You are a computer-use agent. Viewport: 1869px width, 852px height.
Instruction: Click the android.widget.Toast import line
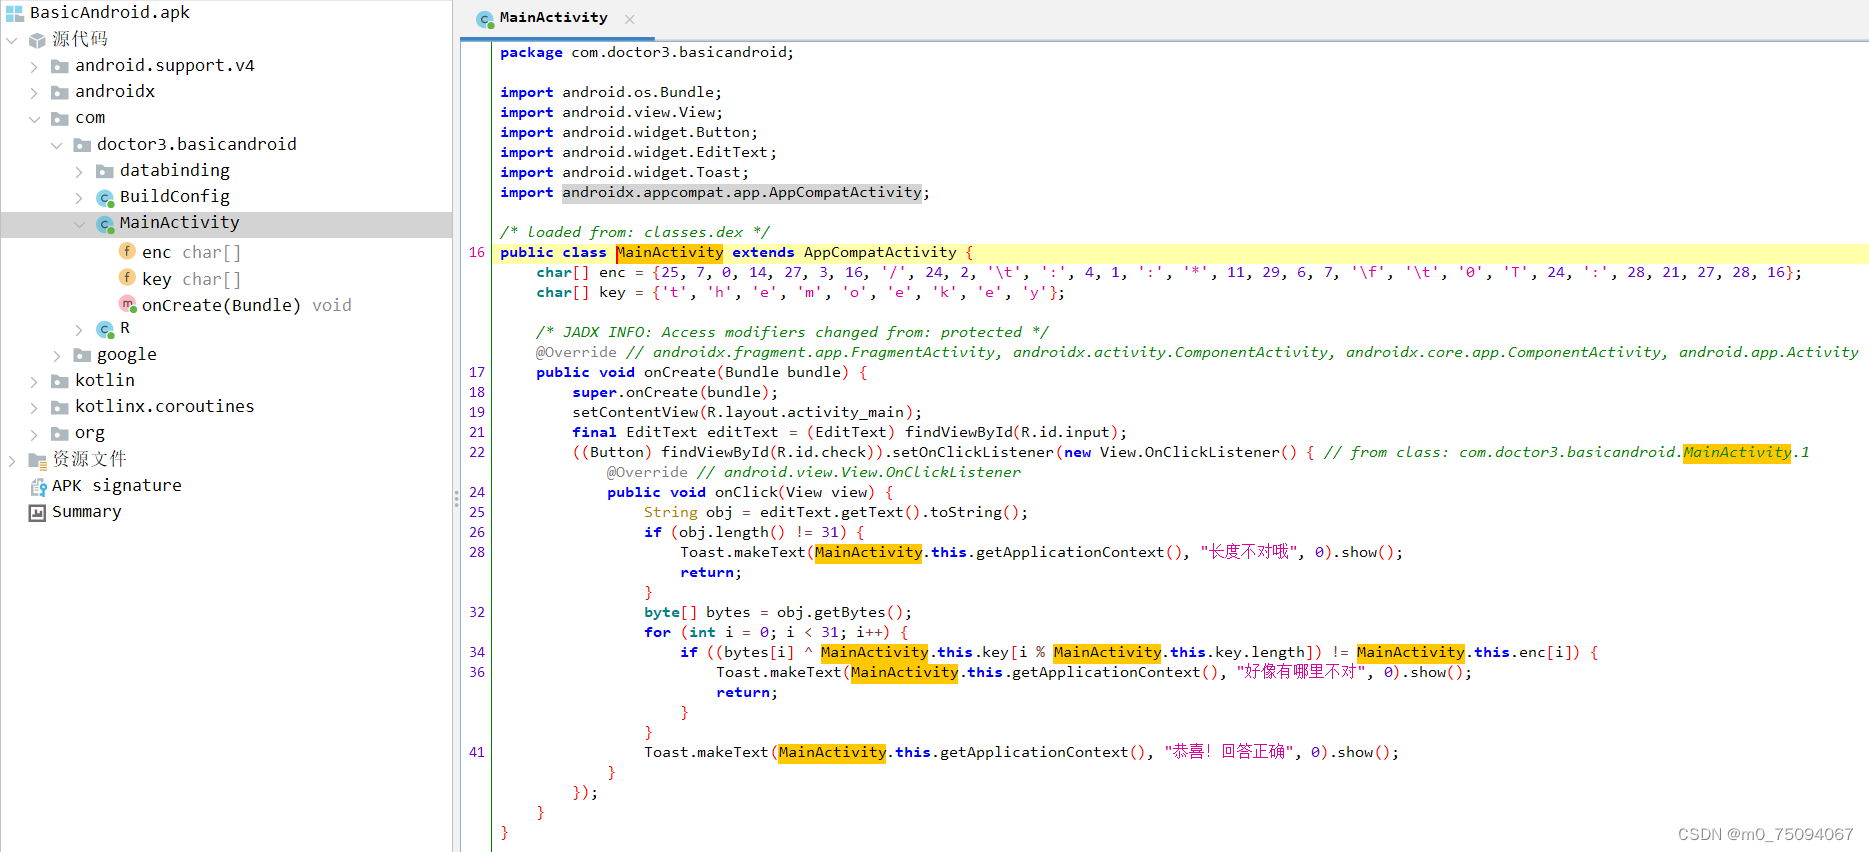624,172
